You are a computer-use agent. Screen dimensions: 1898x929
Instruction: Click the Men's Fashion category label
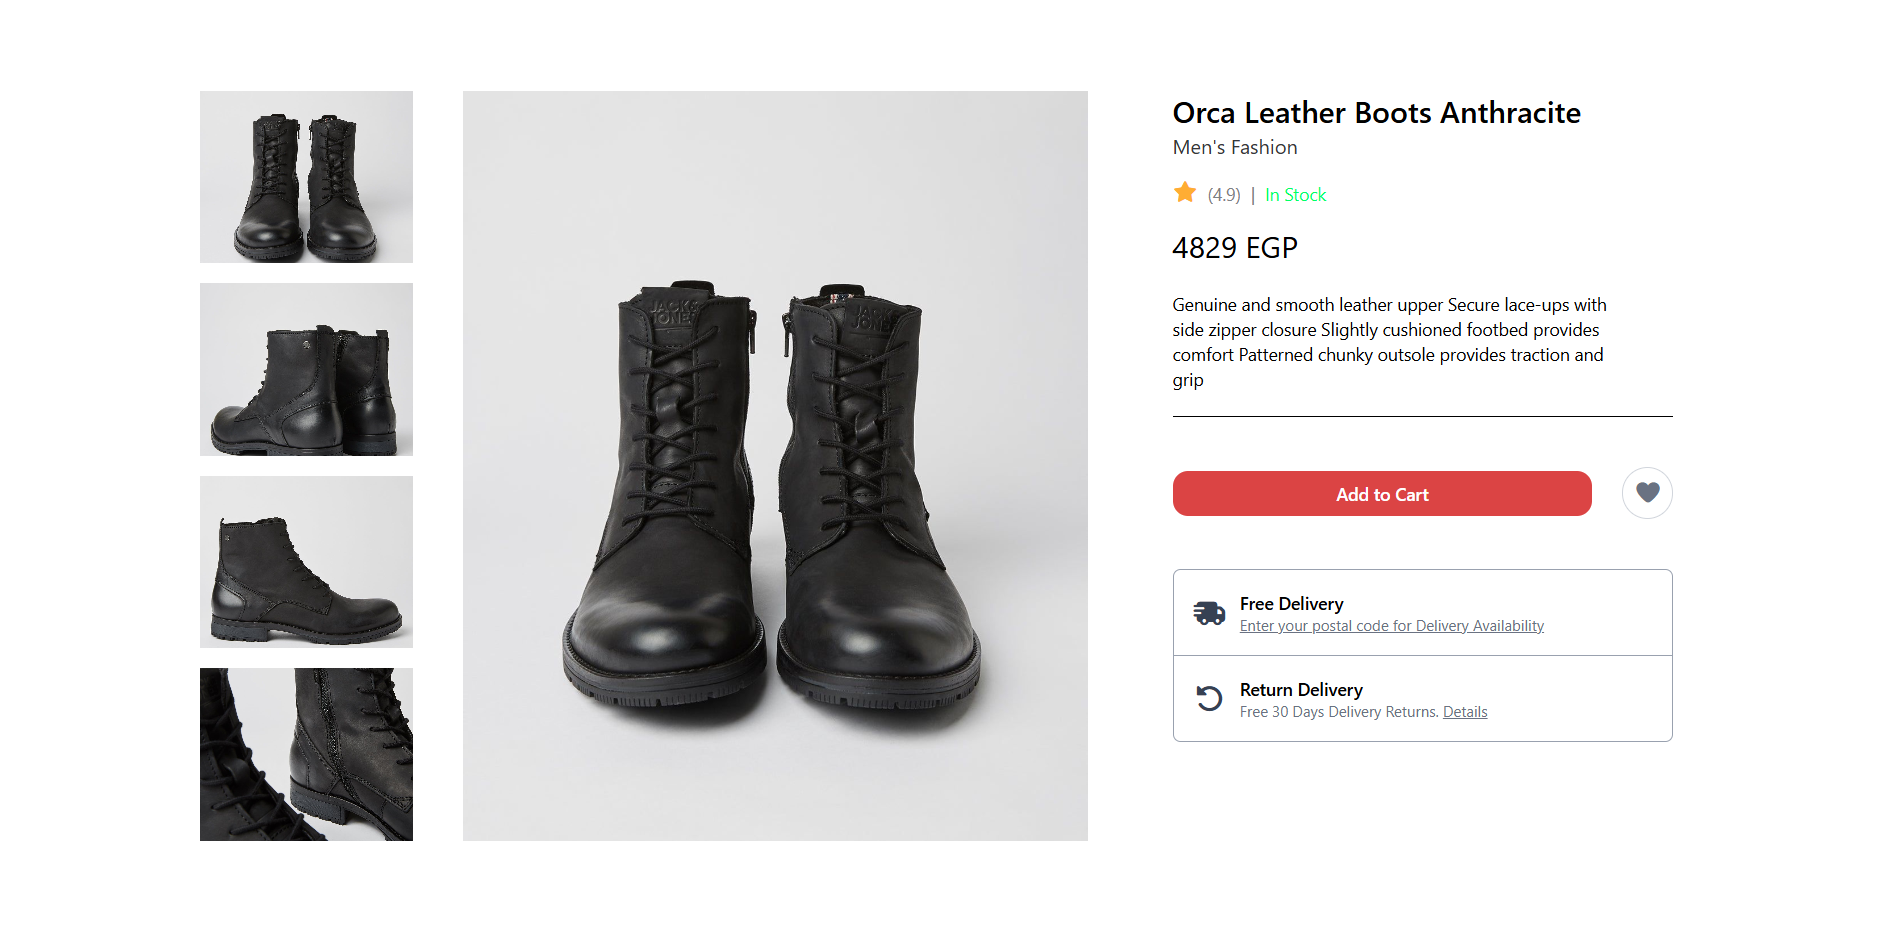1235,148
